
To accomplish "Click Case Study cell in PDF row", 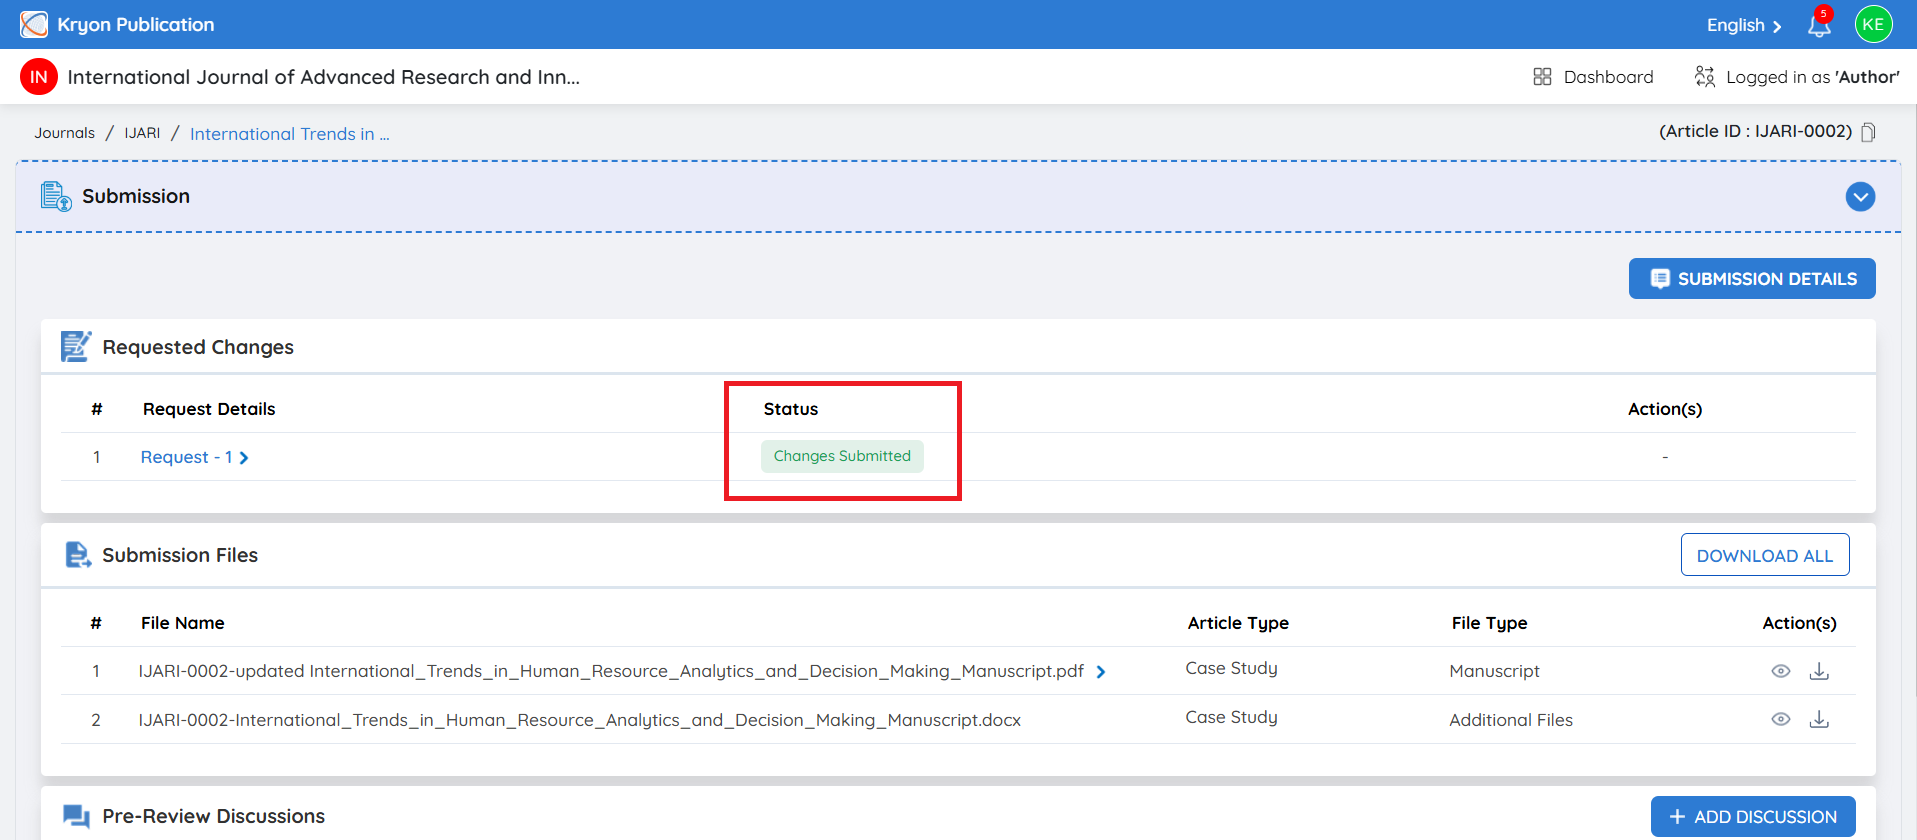I will [1231, 668].
